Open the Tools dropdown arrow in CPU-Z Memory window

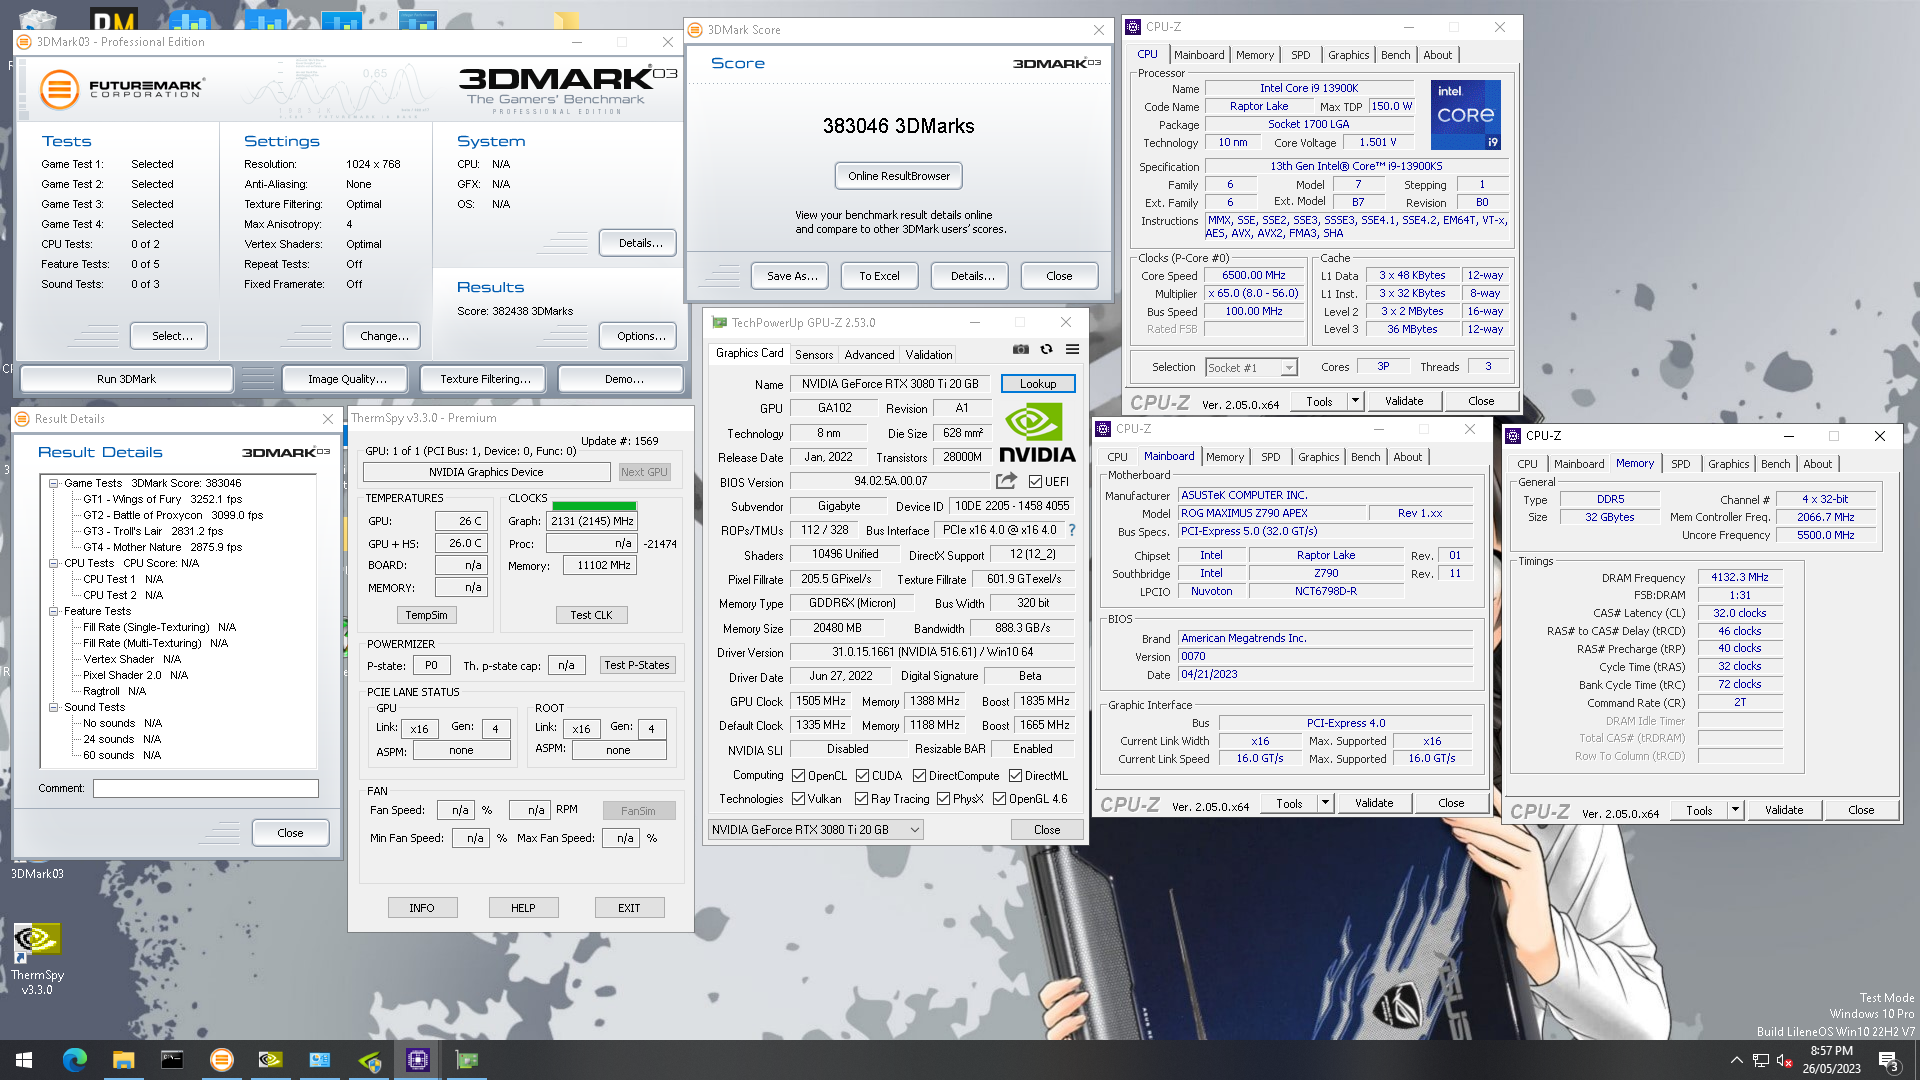pyautogui.click(x=1735, y=810)
